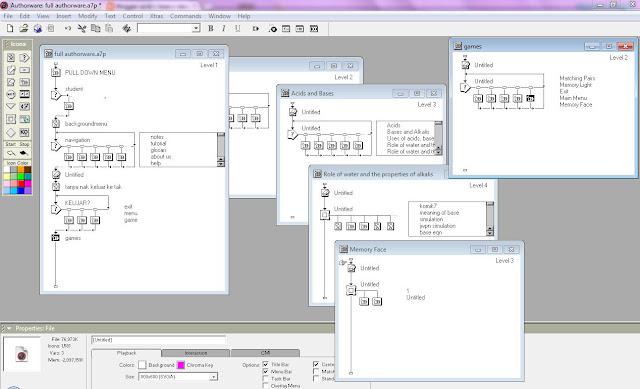640x389 pixels.
Task: Switch to the Interaction properties tab
Action: pyautogui.click(x=196, y=353)
